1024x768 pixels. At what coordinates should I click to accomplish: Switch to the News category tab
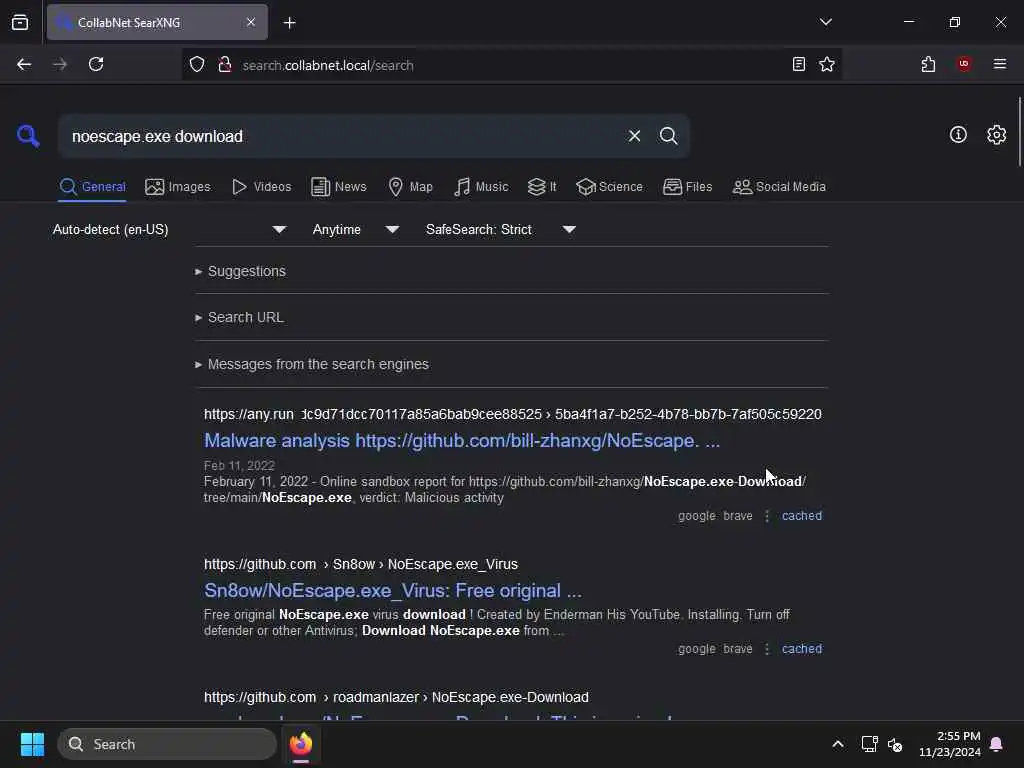[339, 187]
